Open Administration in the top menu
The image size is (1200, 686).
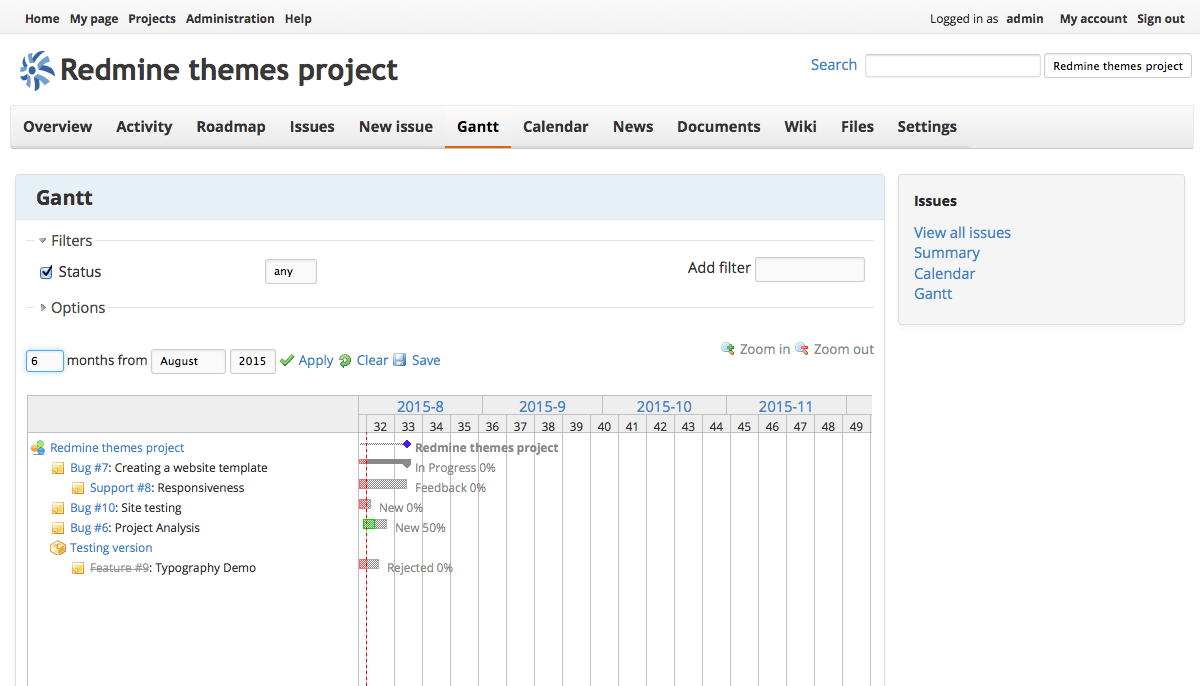coord(230,19)
